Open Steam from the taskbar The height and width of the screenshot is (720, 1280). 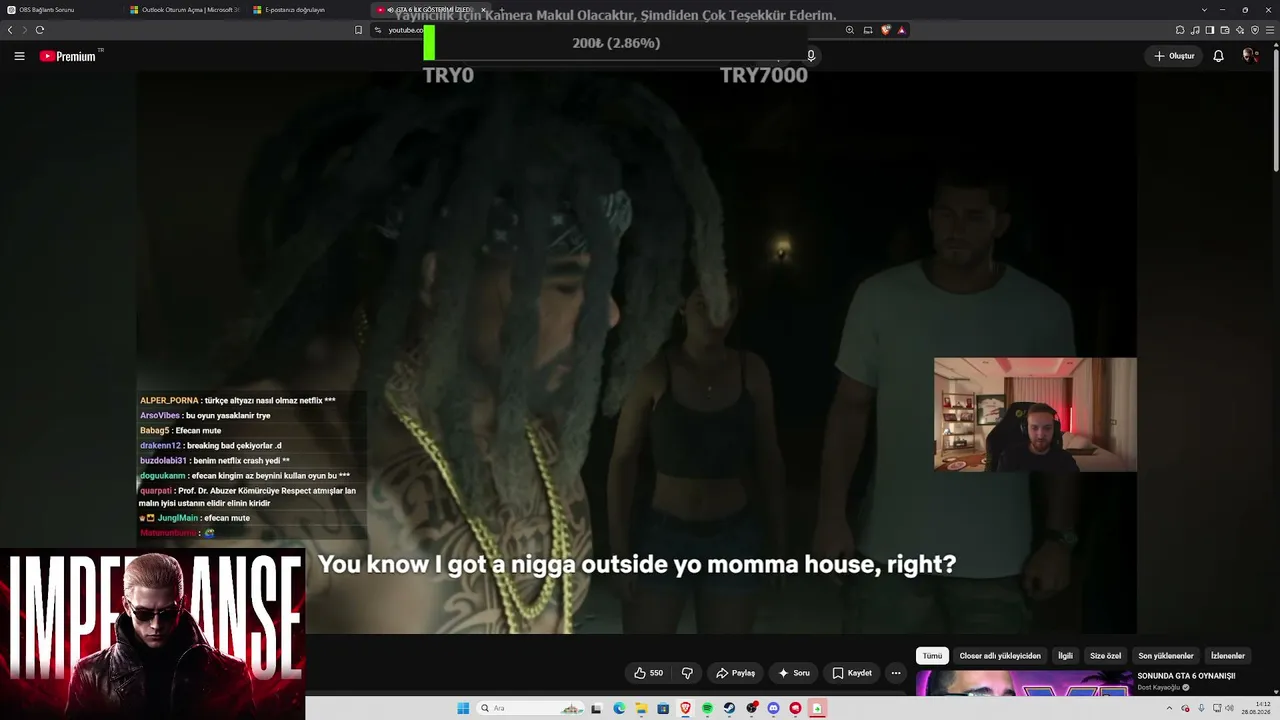coord(729,708)
